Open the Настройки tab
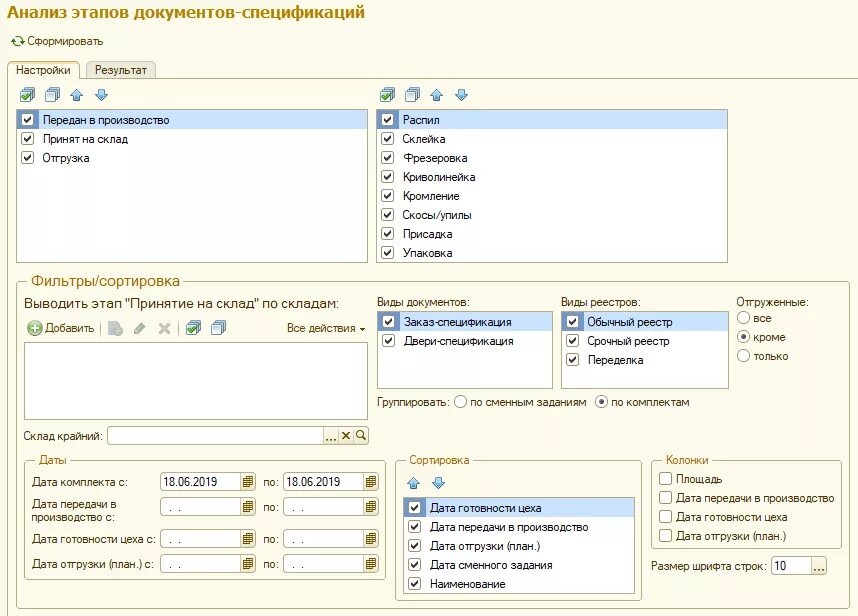The image size is (858, 616). [43, 70]
